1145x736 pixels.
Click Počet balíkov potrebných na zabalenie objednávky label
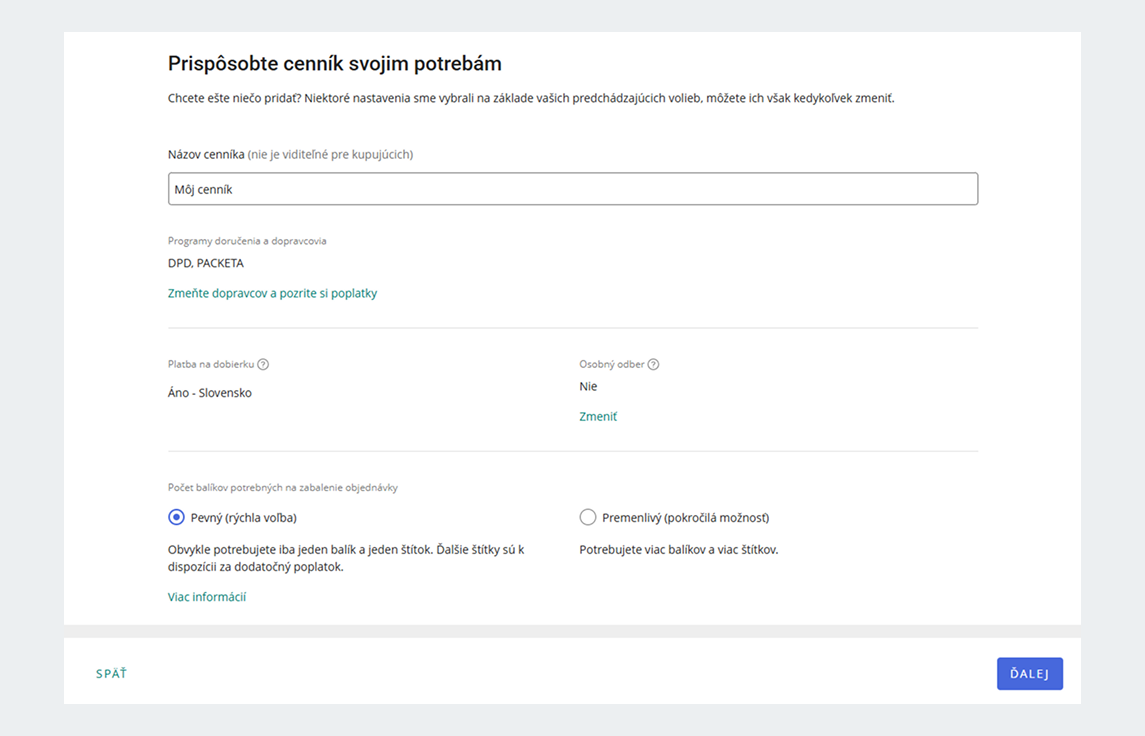pyautogui.click(x=283, y=488)
